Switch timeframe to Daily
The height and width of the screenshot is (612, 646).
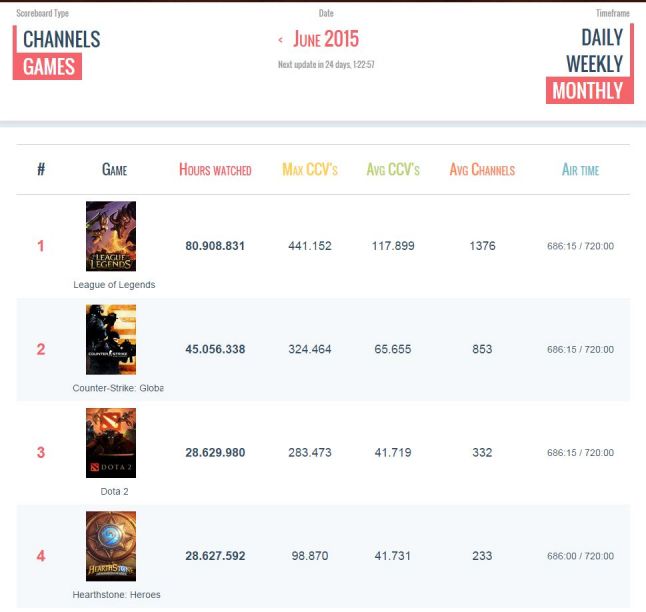602,37
